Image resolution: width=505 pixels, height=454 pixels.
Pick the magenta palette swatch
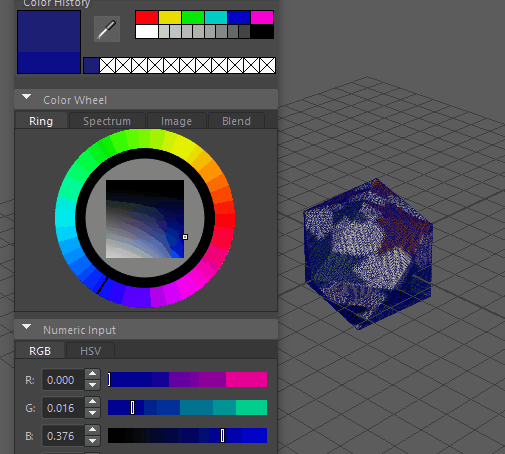pos(262,18)
